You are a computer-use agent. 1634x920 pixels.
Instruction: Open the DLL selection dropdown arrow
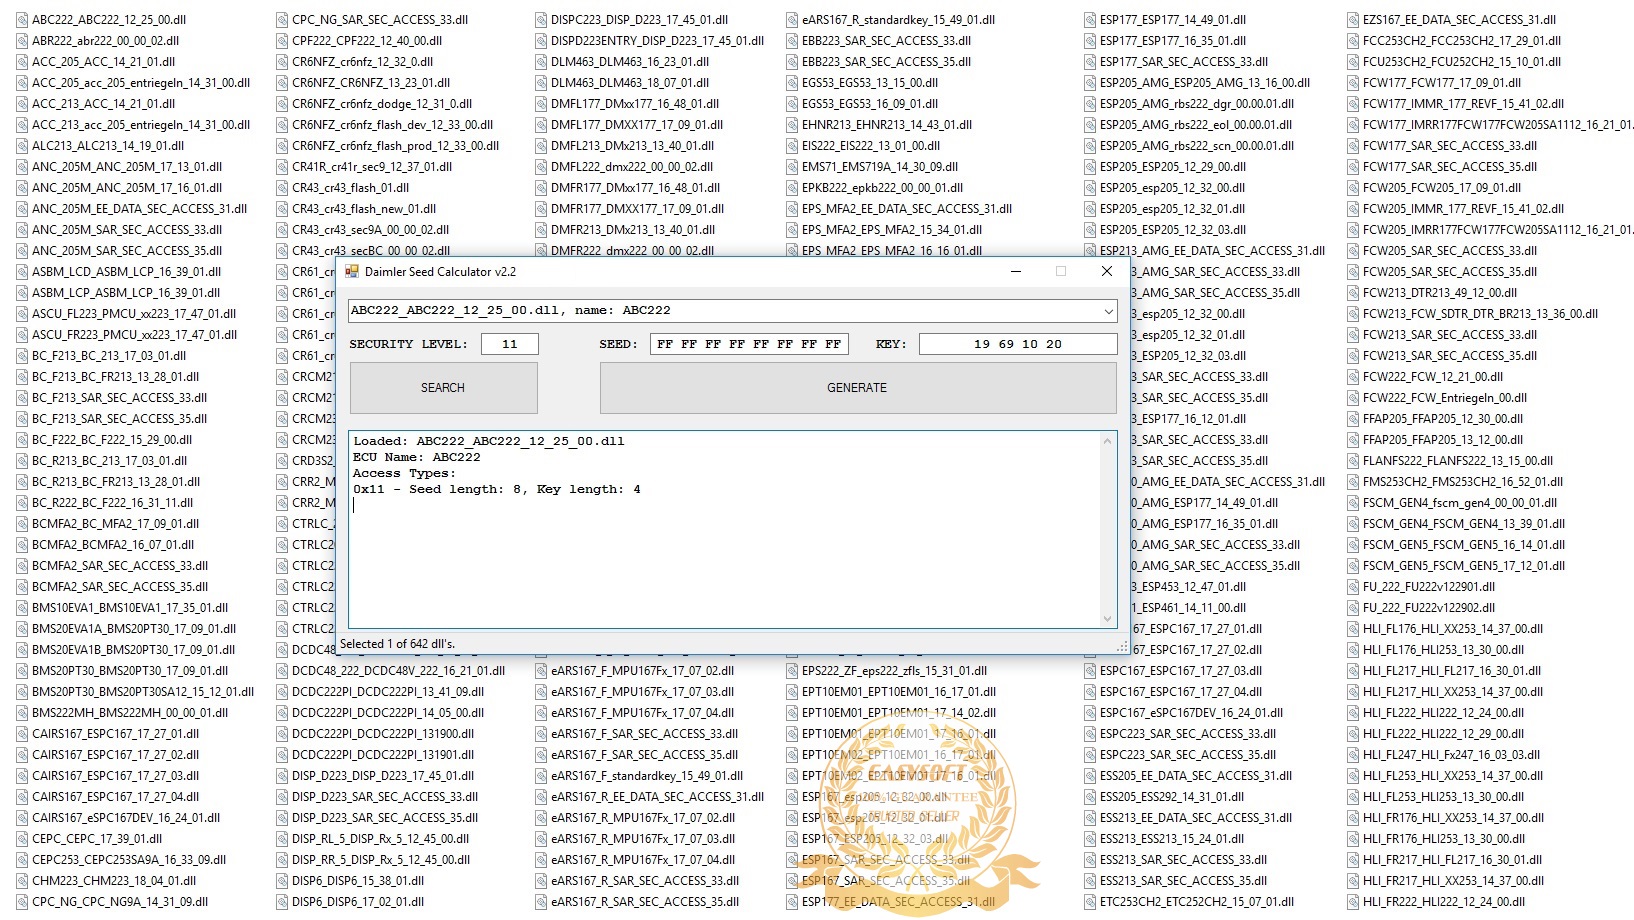(1108, 311)
